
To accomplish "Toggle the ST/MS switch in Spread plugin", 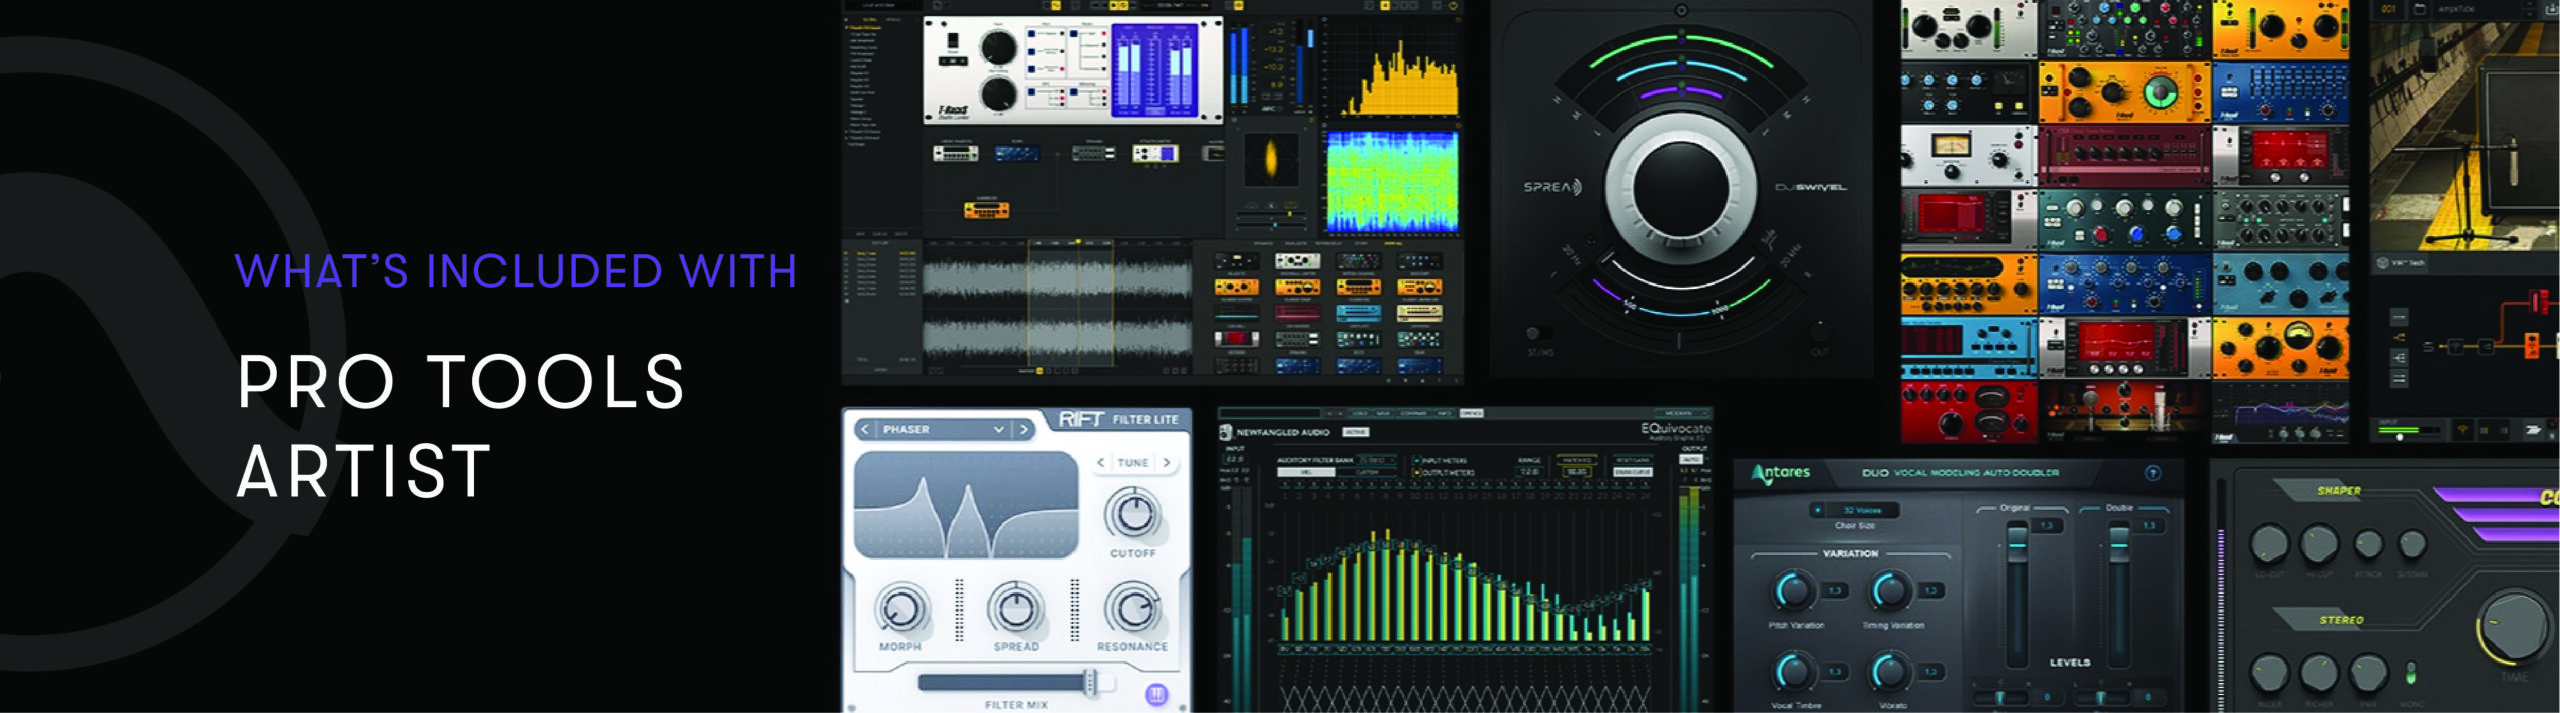I will pos(1539,333).
